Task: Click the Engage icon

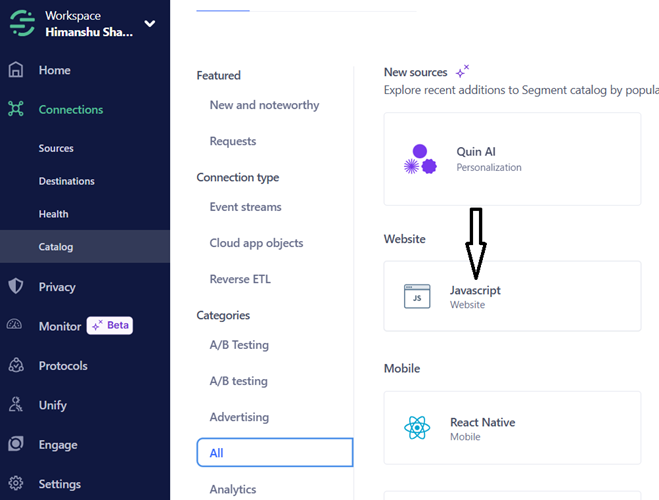Action: [16, 444]
